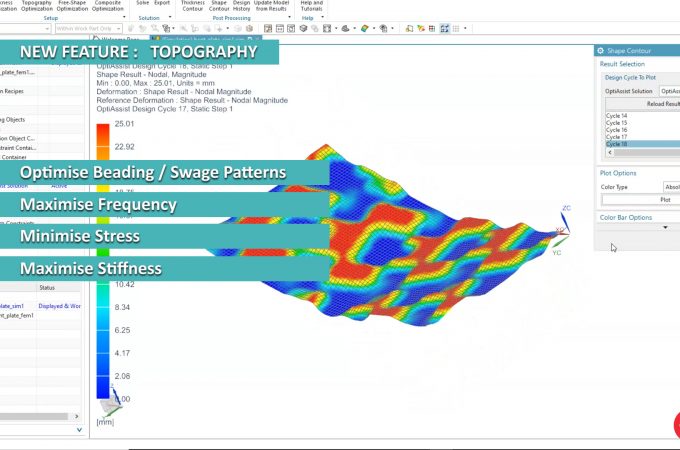Open the arrow beside the fit-view frame icon
Image resolution: width=680 pixels, height=450 pixels.
tap(336, 29)
